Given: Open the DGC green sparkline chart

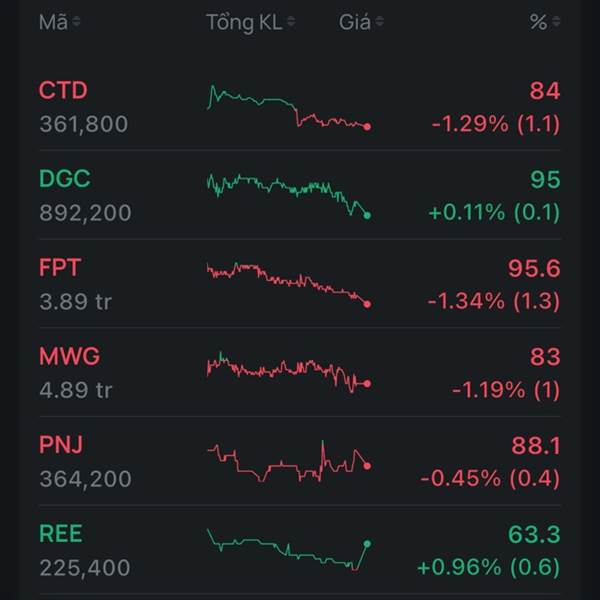Looking at the screenshot, I should [288, 194].
